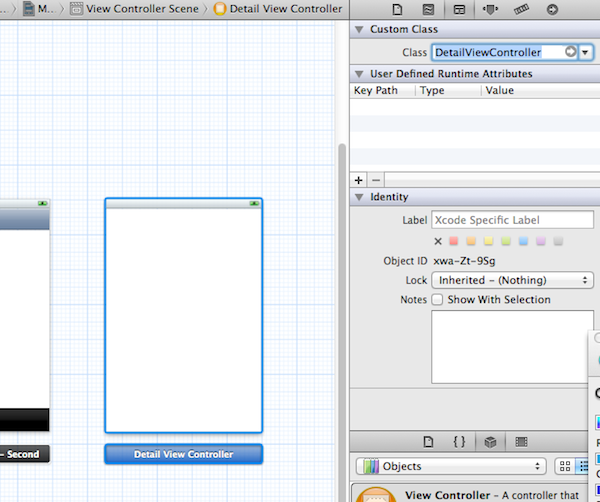Show the Code Snippet library braces icon
The image size is (600, 502).
point(459,442)
